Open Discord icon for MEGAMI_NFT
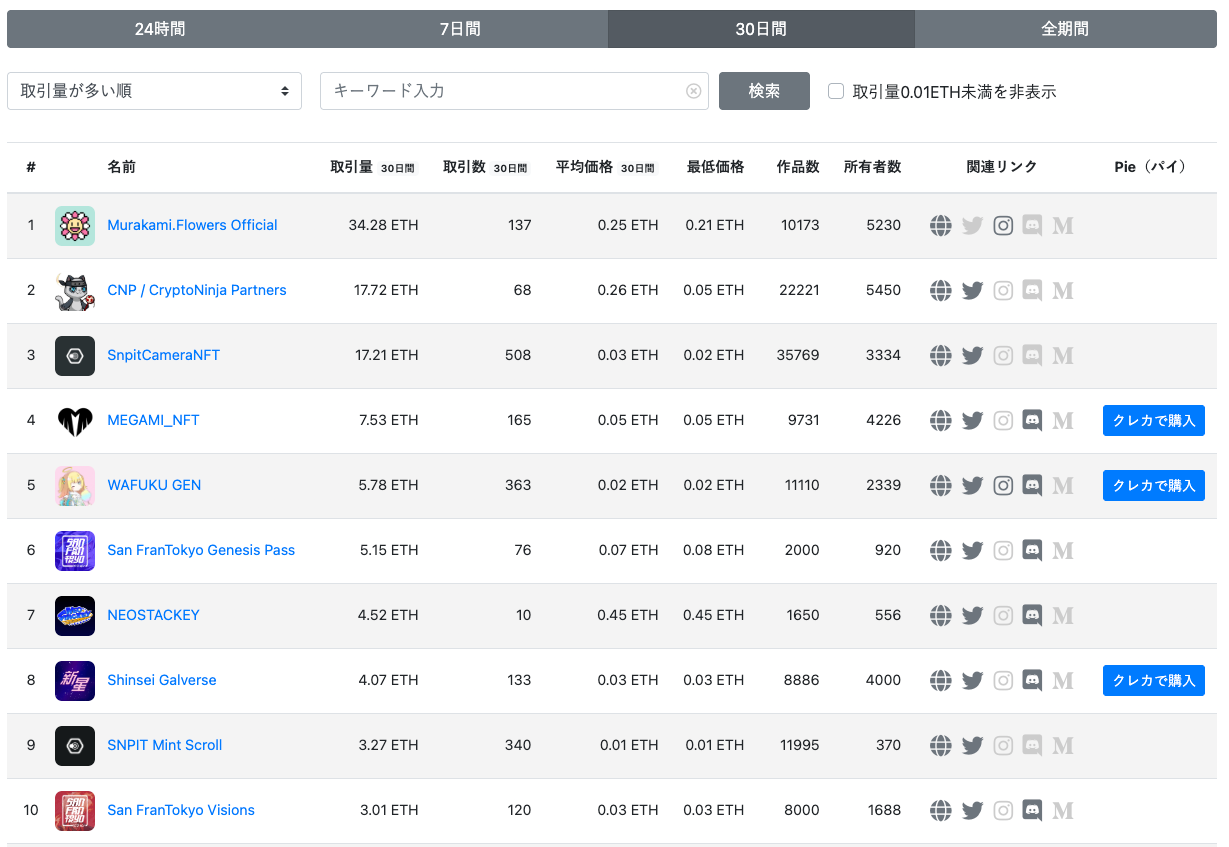 point(1033,420)
